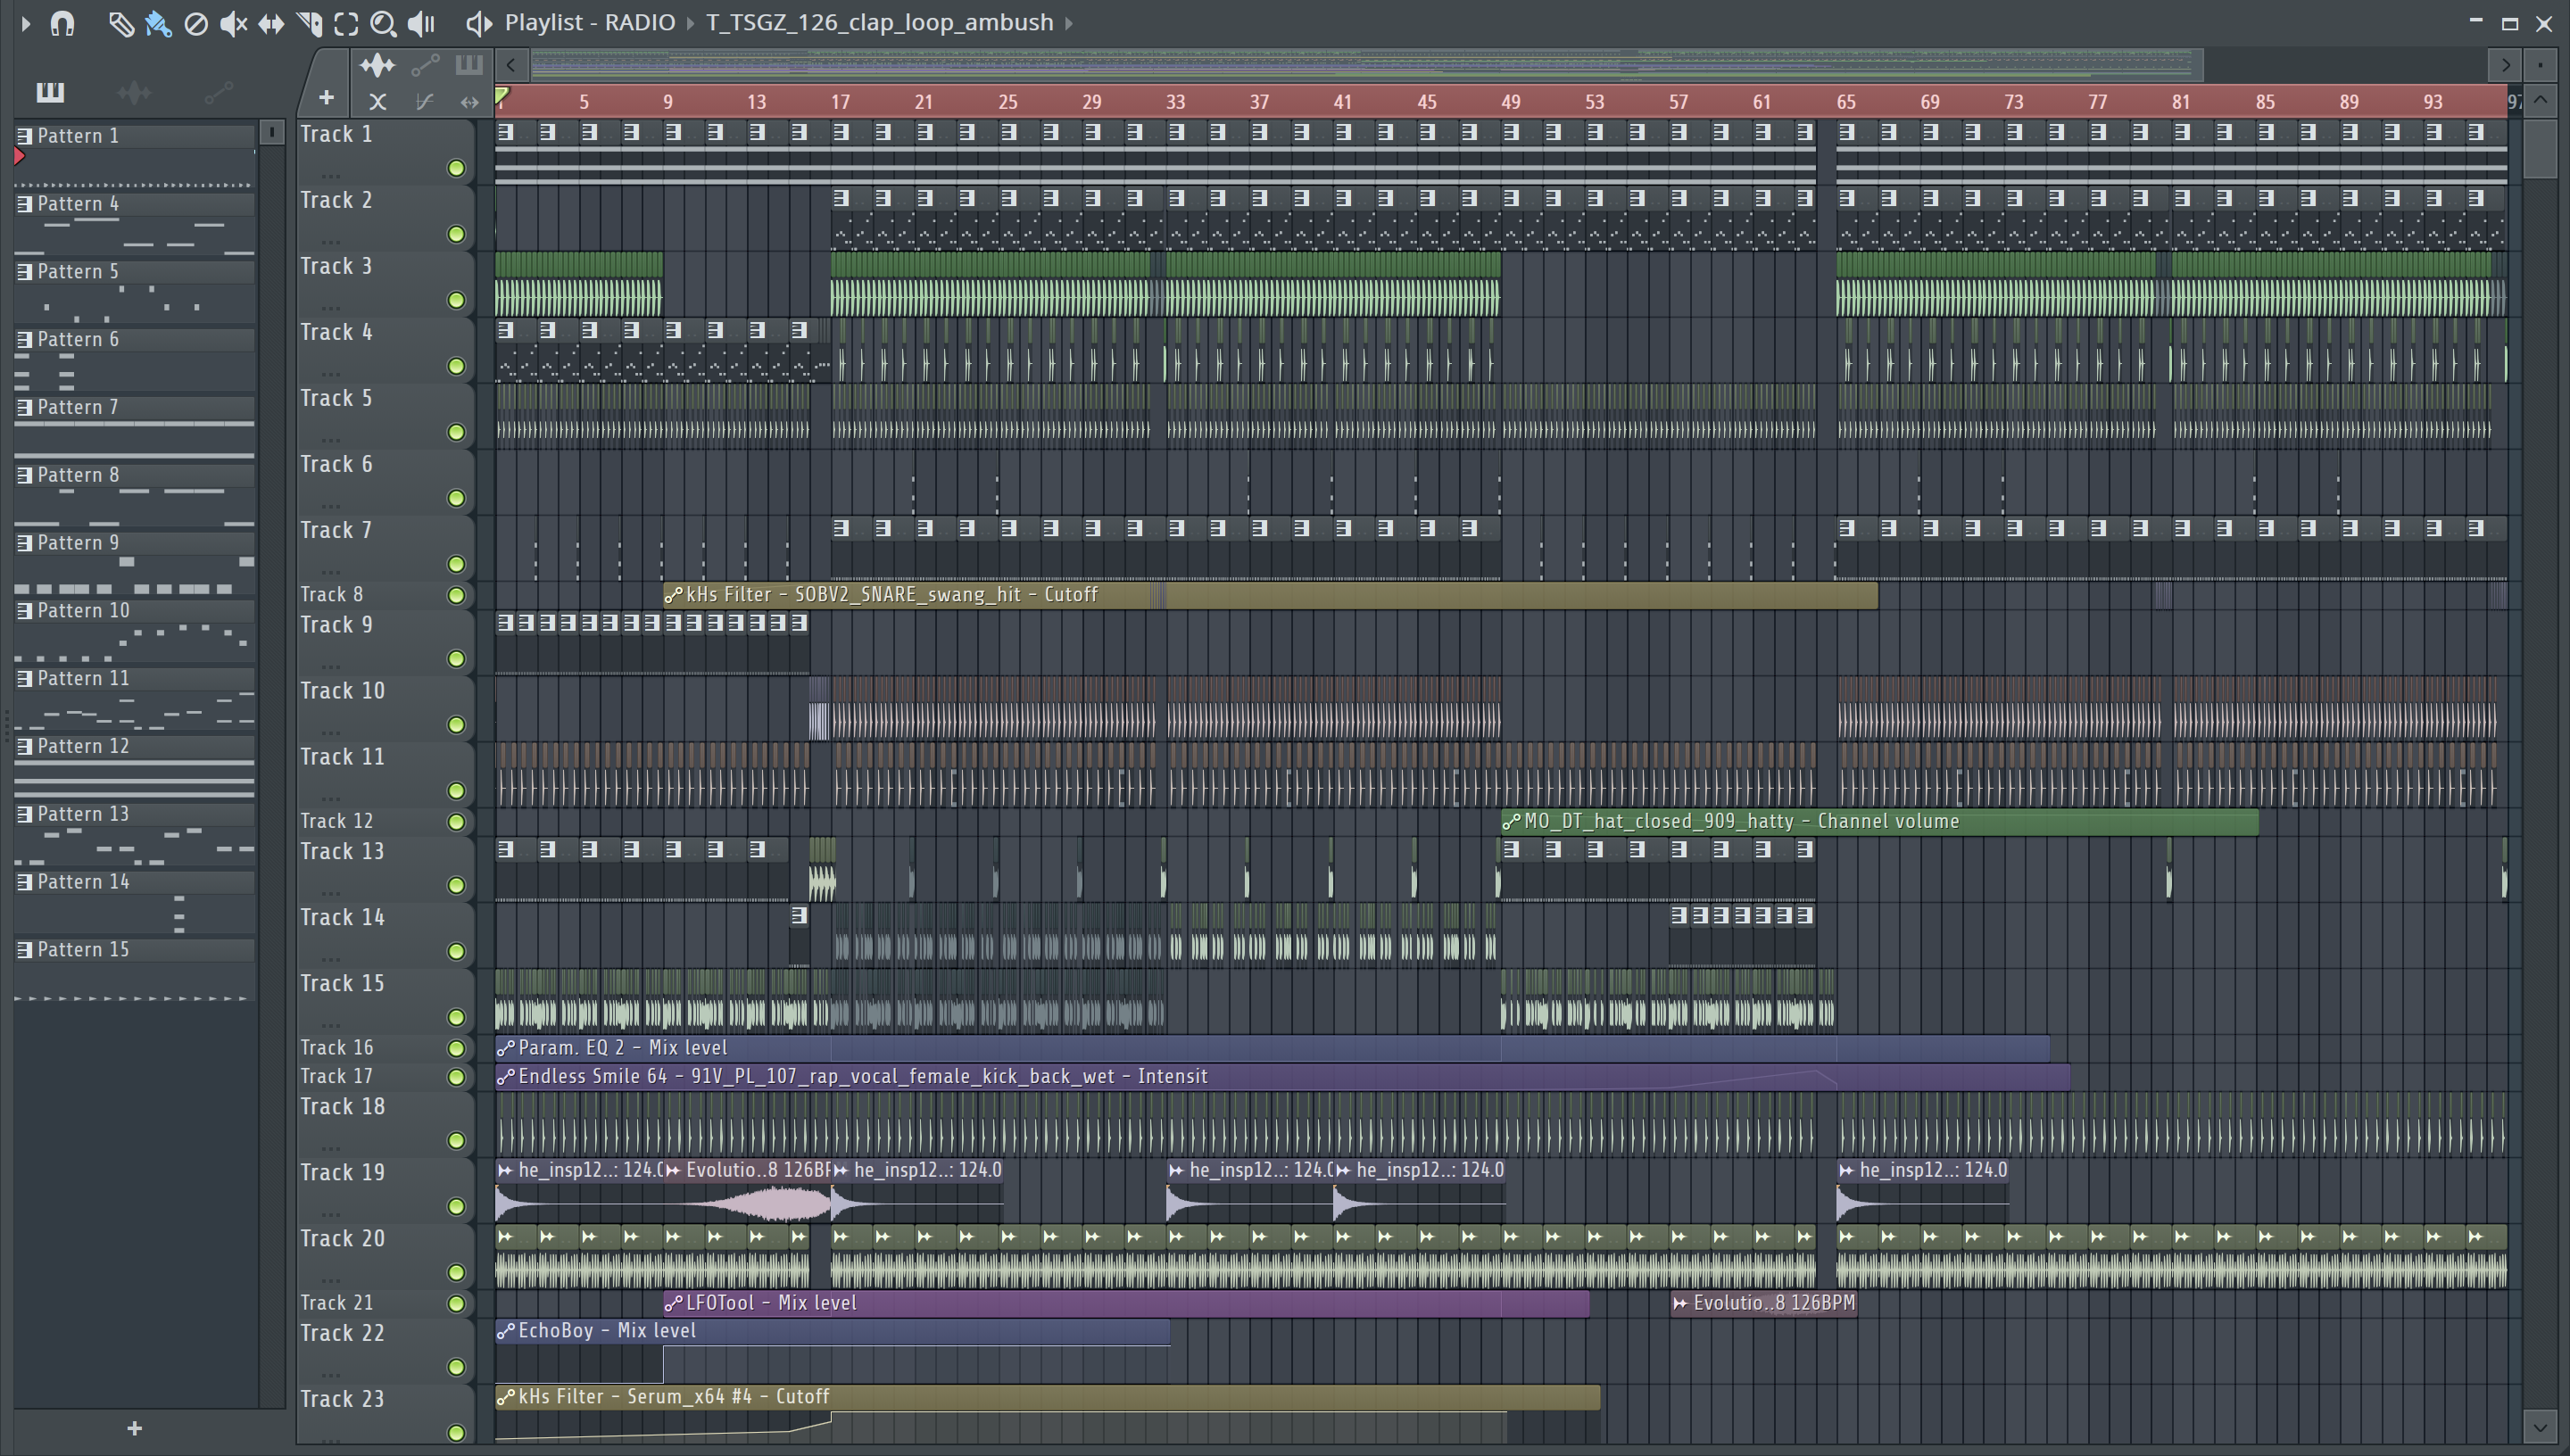The image size is (2570, 1456).
Task: Expand arrow after T_TSGZ_126_clap_loop_ambush
Action: pyautogui.click(x=1069, y=23)
